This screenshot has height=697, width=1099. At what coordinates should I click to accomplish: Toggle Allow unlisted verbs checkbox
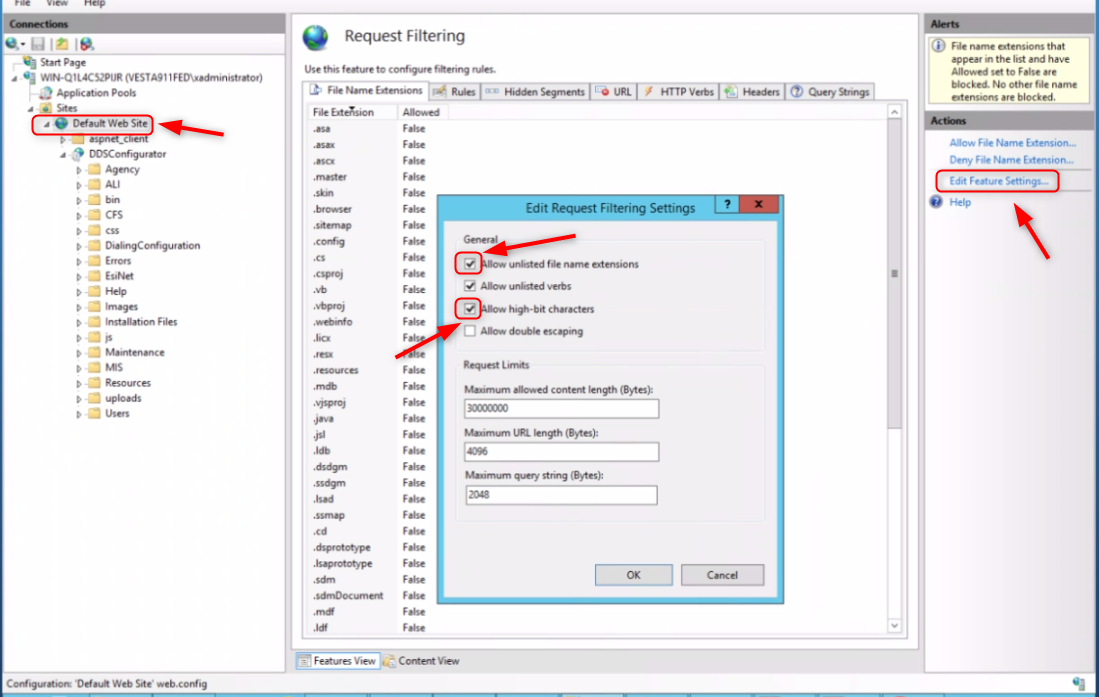click(x=470, y=286)
